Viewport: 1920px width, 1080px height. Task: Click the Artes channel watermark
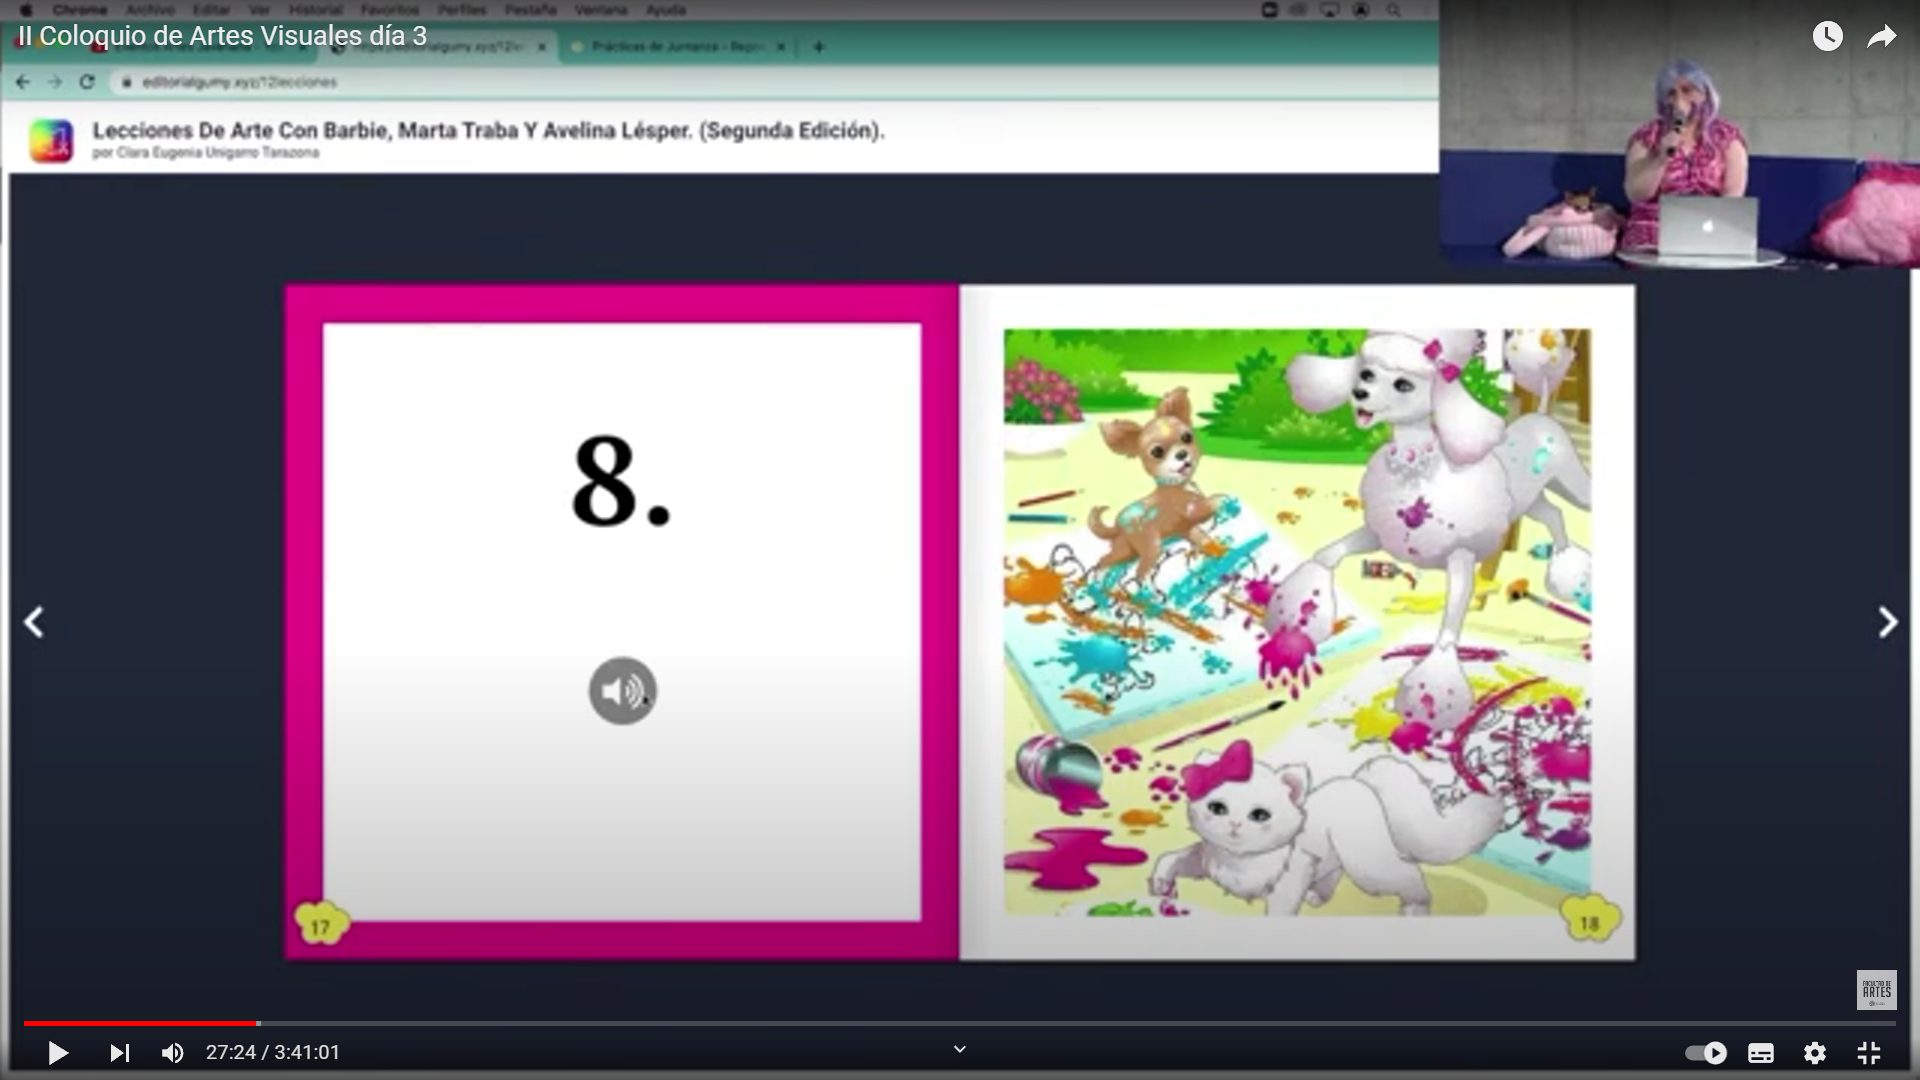pyautogui.click(x=1876, y=990)
